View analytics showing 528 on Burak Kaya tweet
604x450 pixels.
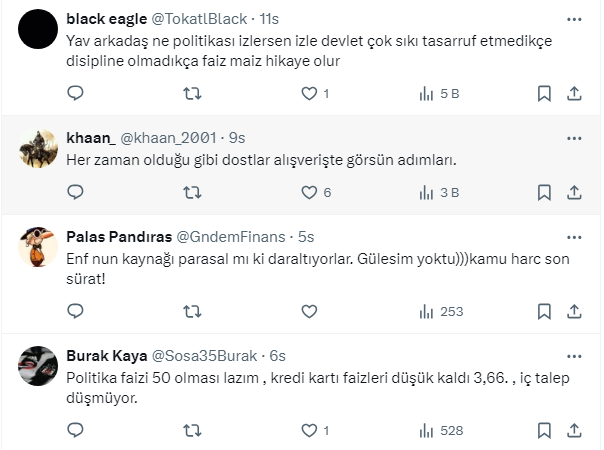(441, 430)
